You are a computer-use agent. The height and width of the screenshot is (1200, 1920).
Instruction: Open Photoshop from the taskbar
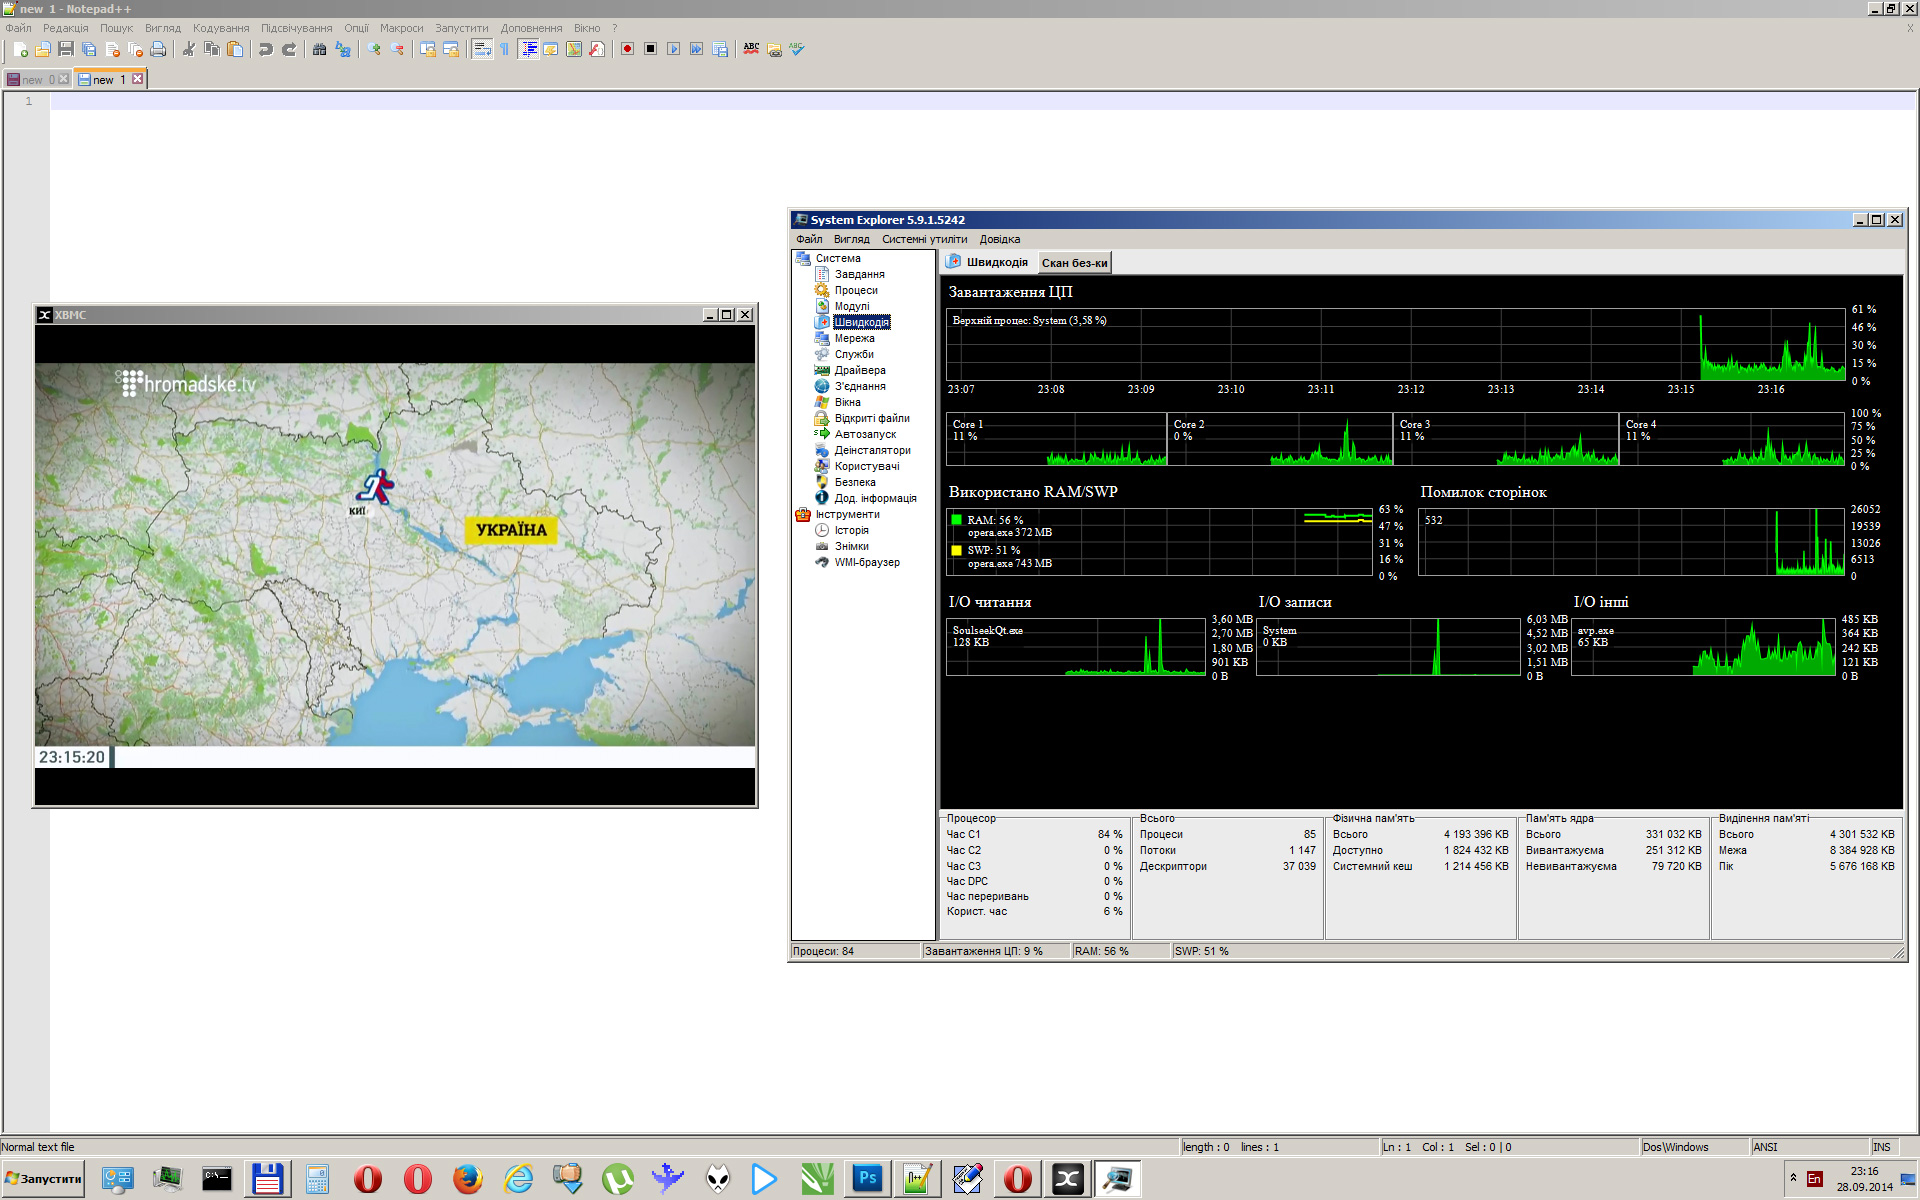click(x=867, y=1179)
